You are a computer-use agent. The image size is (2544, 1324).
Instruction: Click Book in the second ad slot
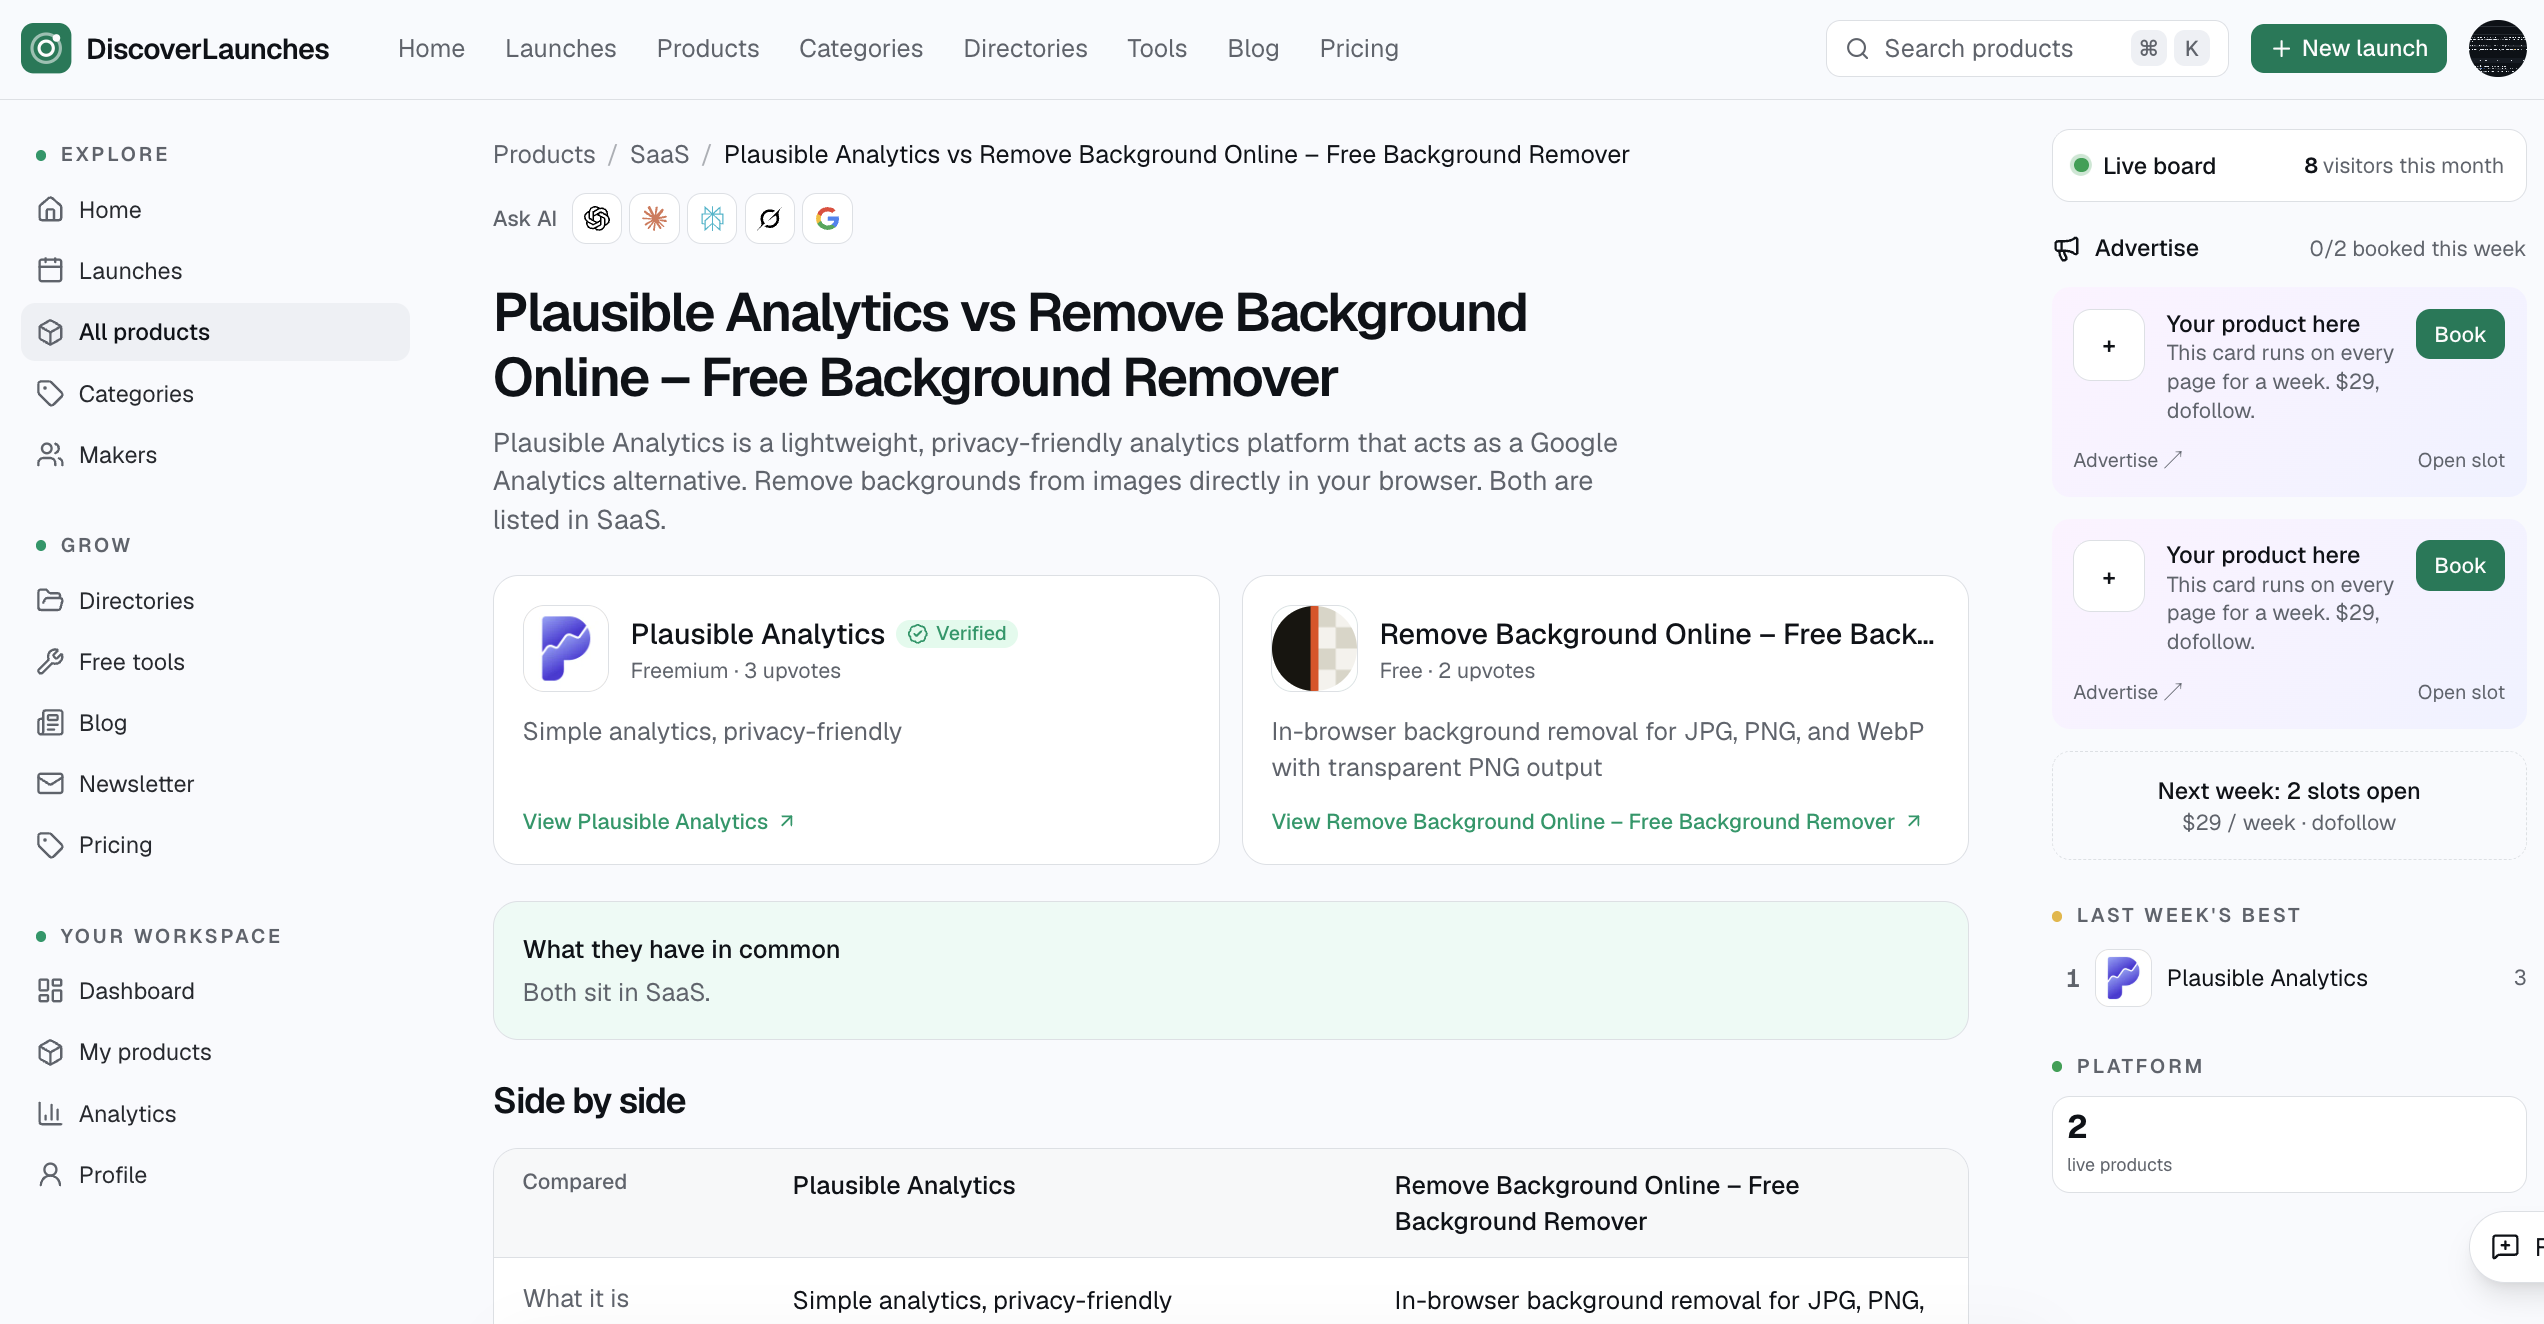point(2460,565)
